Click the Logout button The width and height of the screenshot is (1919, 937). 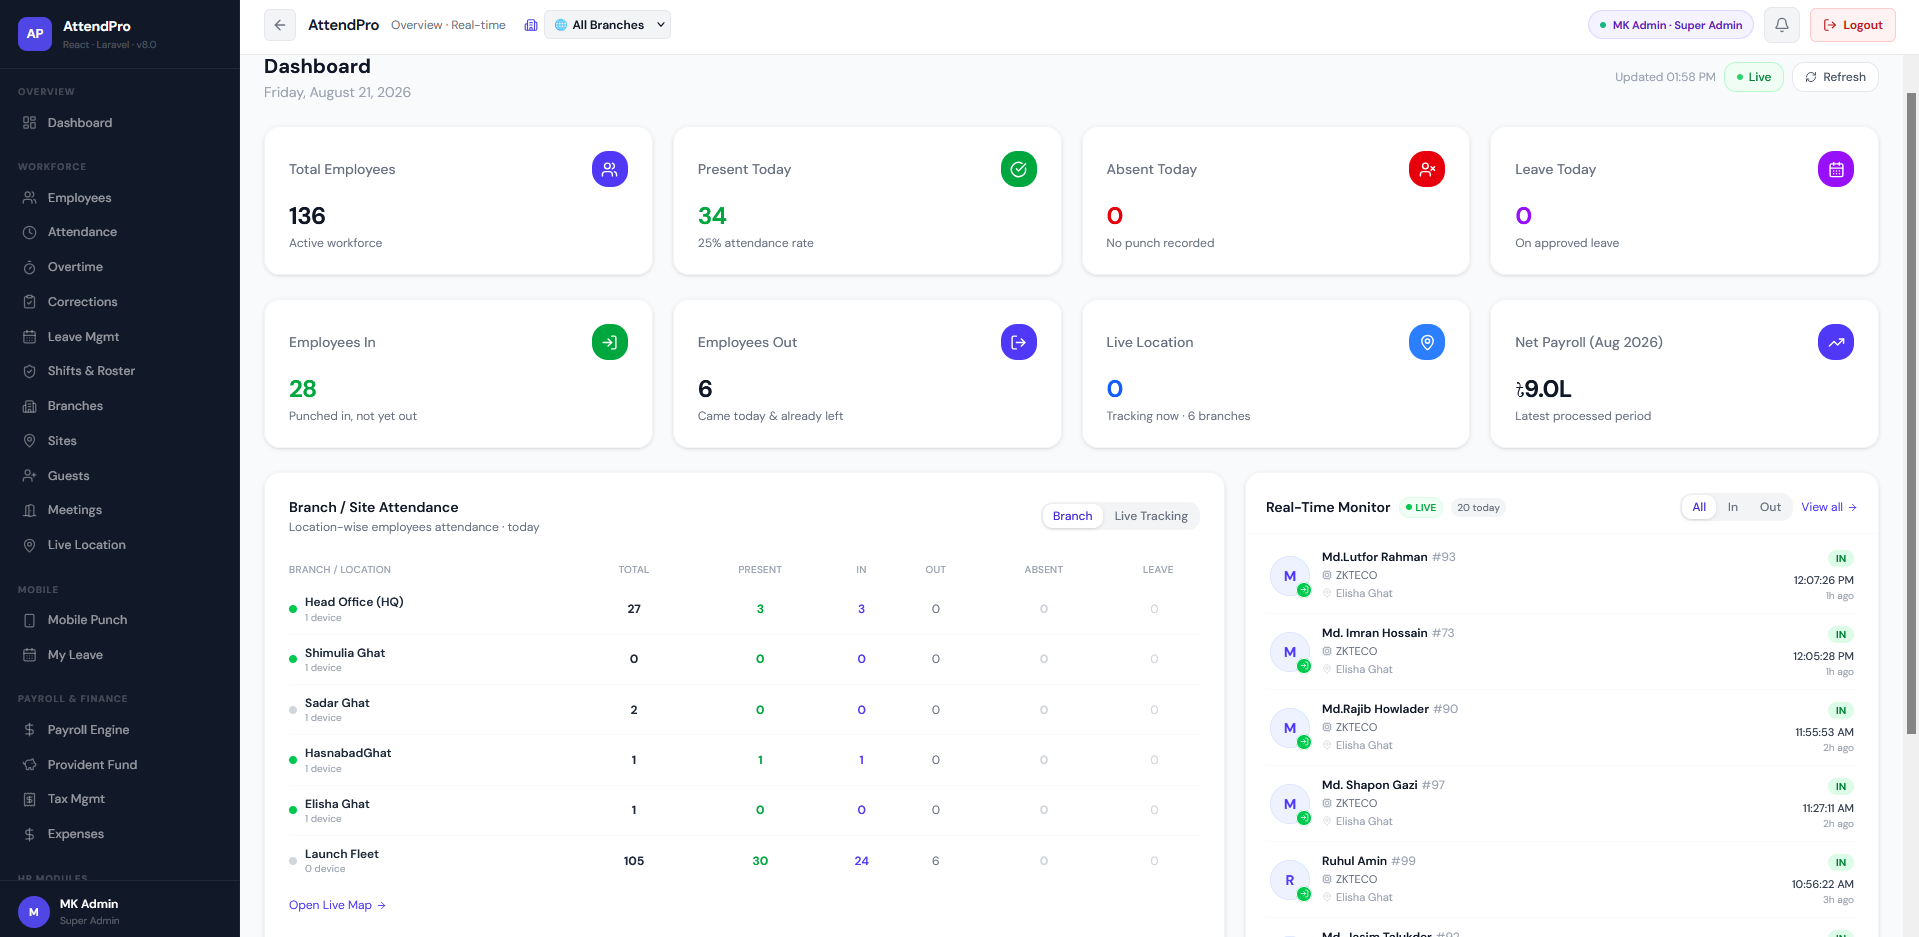click(1852, 25)
